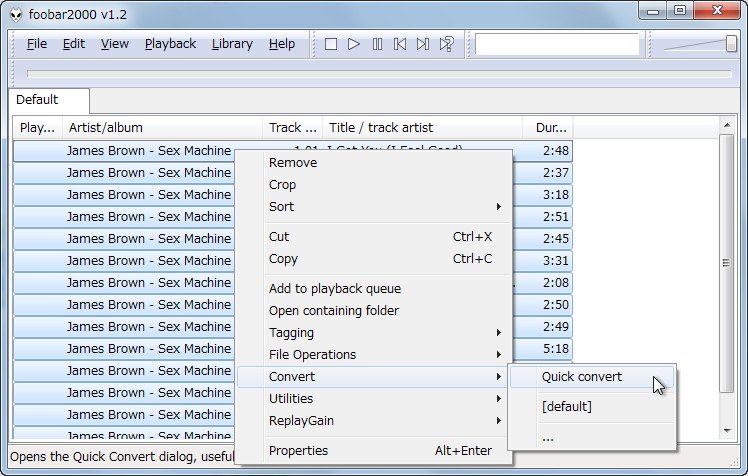
Task: Click Open containing folder
Action: point(374,310)
